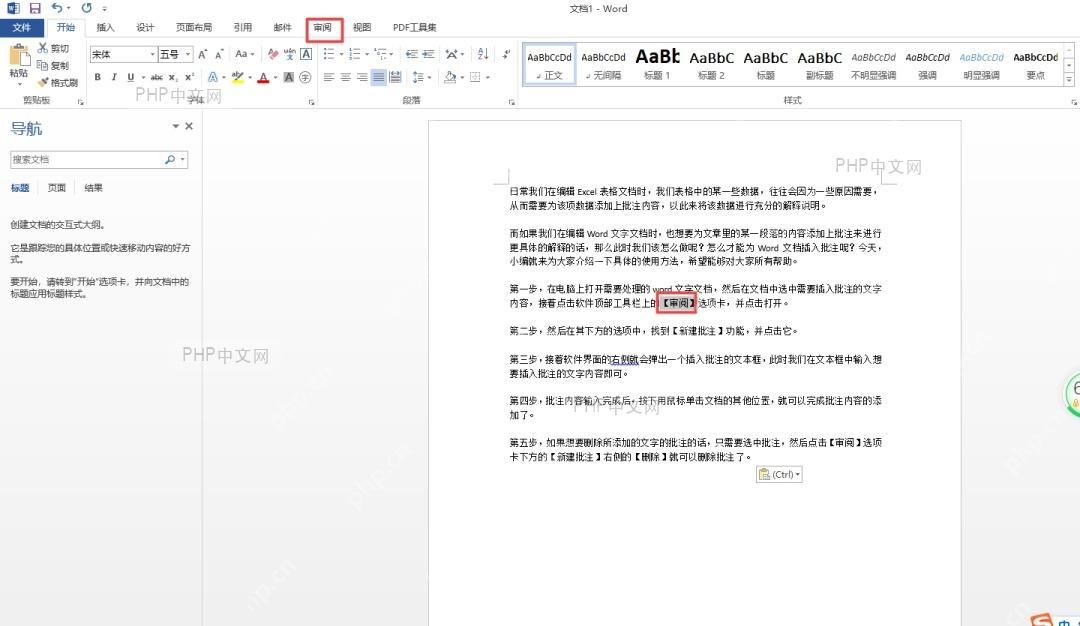Click the phonetic guide (拼音) icon
Image resolution: width=1080 pixels, height=626 pixels.
point(289,54)
